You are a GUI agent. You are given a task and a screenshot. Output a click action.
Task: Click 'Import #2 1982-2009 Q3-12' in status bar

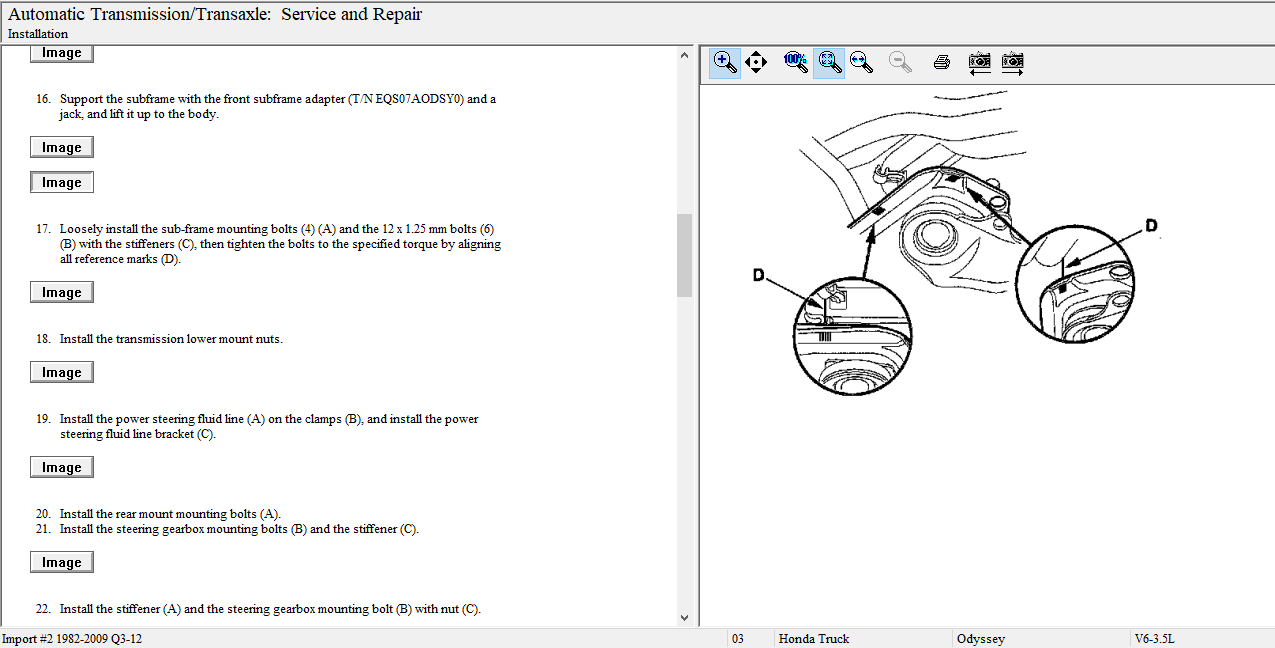73,638
